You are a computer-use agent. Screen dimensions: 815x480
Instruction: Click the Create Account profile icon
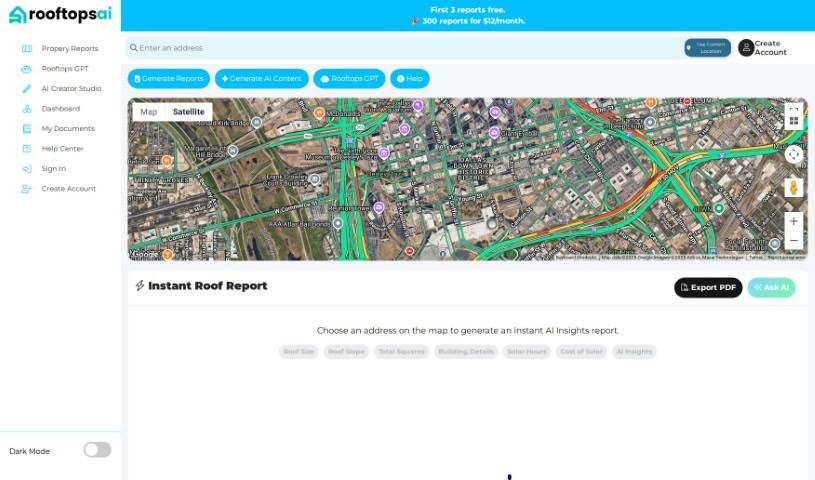[x=746, y=48]
